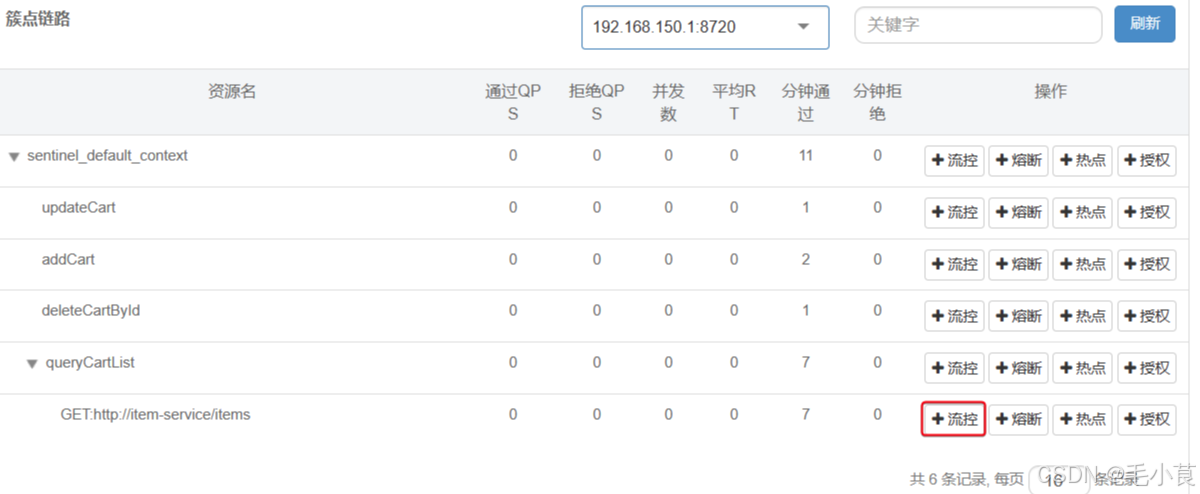Collapse the queryCartList tree node
Screen dimensions: 1200x494
[x=32, y=364]
